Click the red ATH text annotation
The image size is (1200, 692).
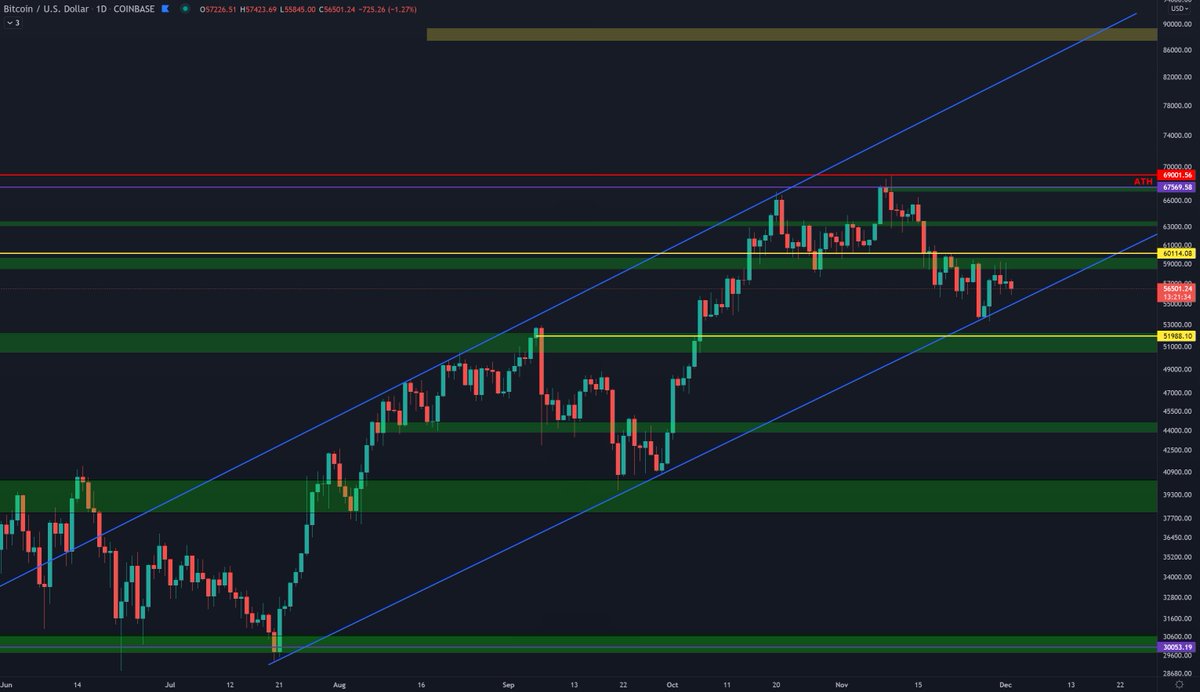tap(1143, 182)
